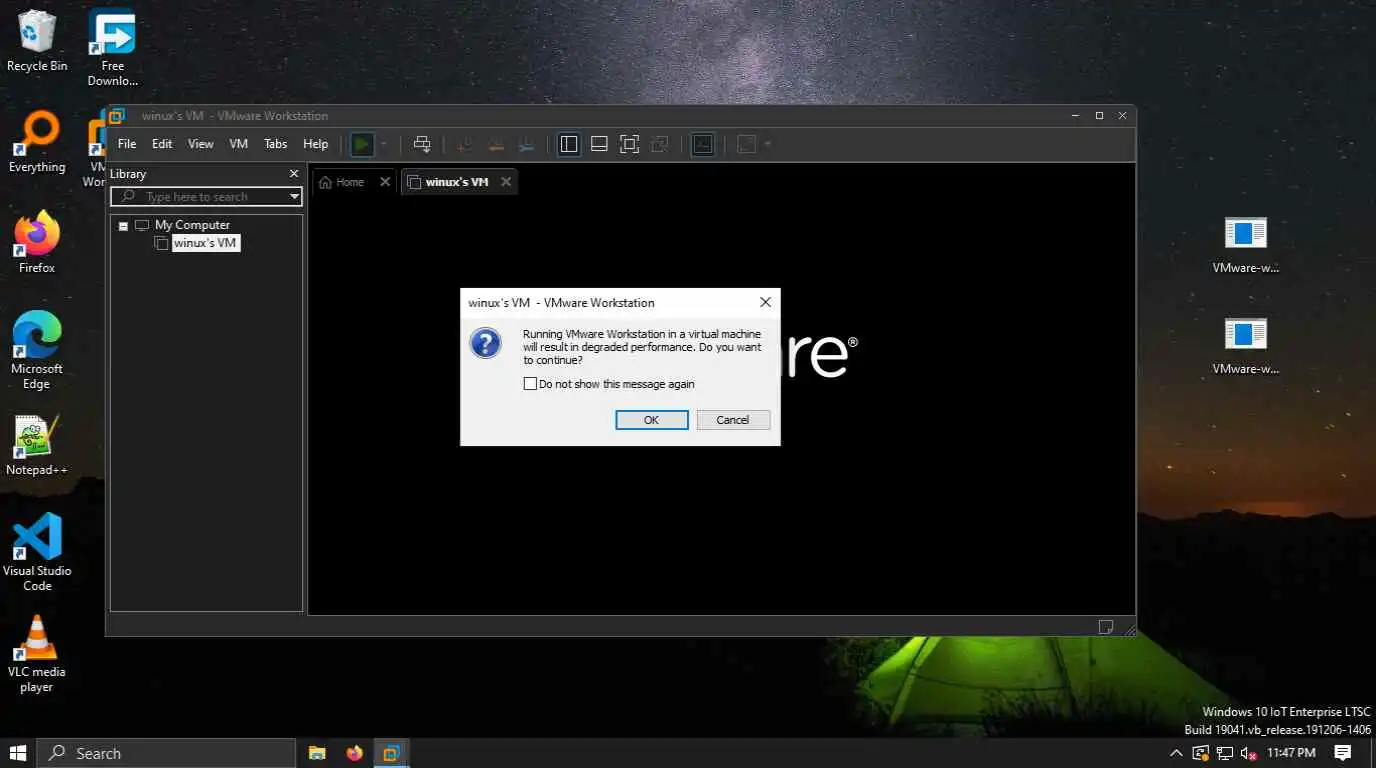Show hidden system tray icons chevron
Image resolution: width=1376 pixels, height=768 pixels.
point(1176,753)
